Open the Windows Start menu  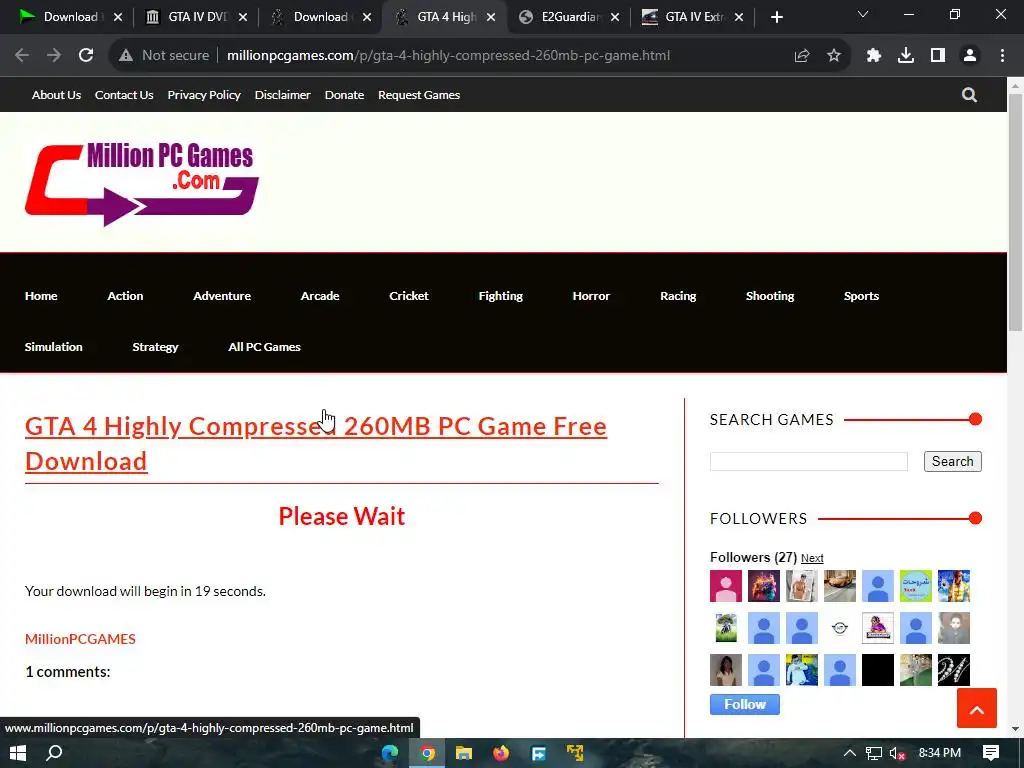[18, 753]
